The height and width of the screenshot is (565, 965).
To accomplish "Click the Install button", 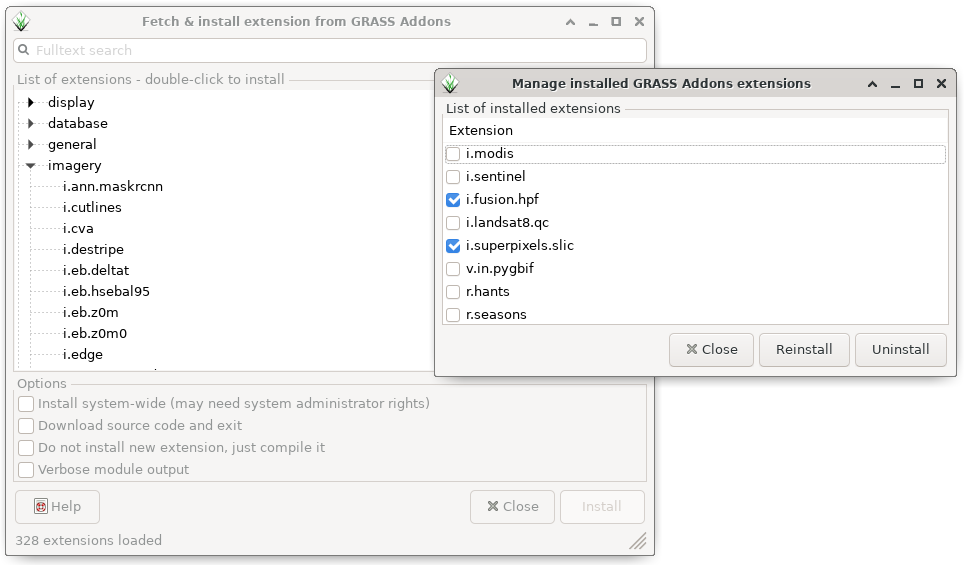I will (602, 507).
